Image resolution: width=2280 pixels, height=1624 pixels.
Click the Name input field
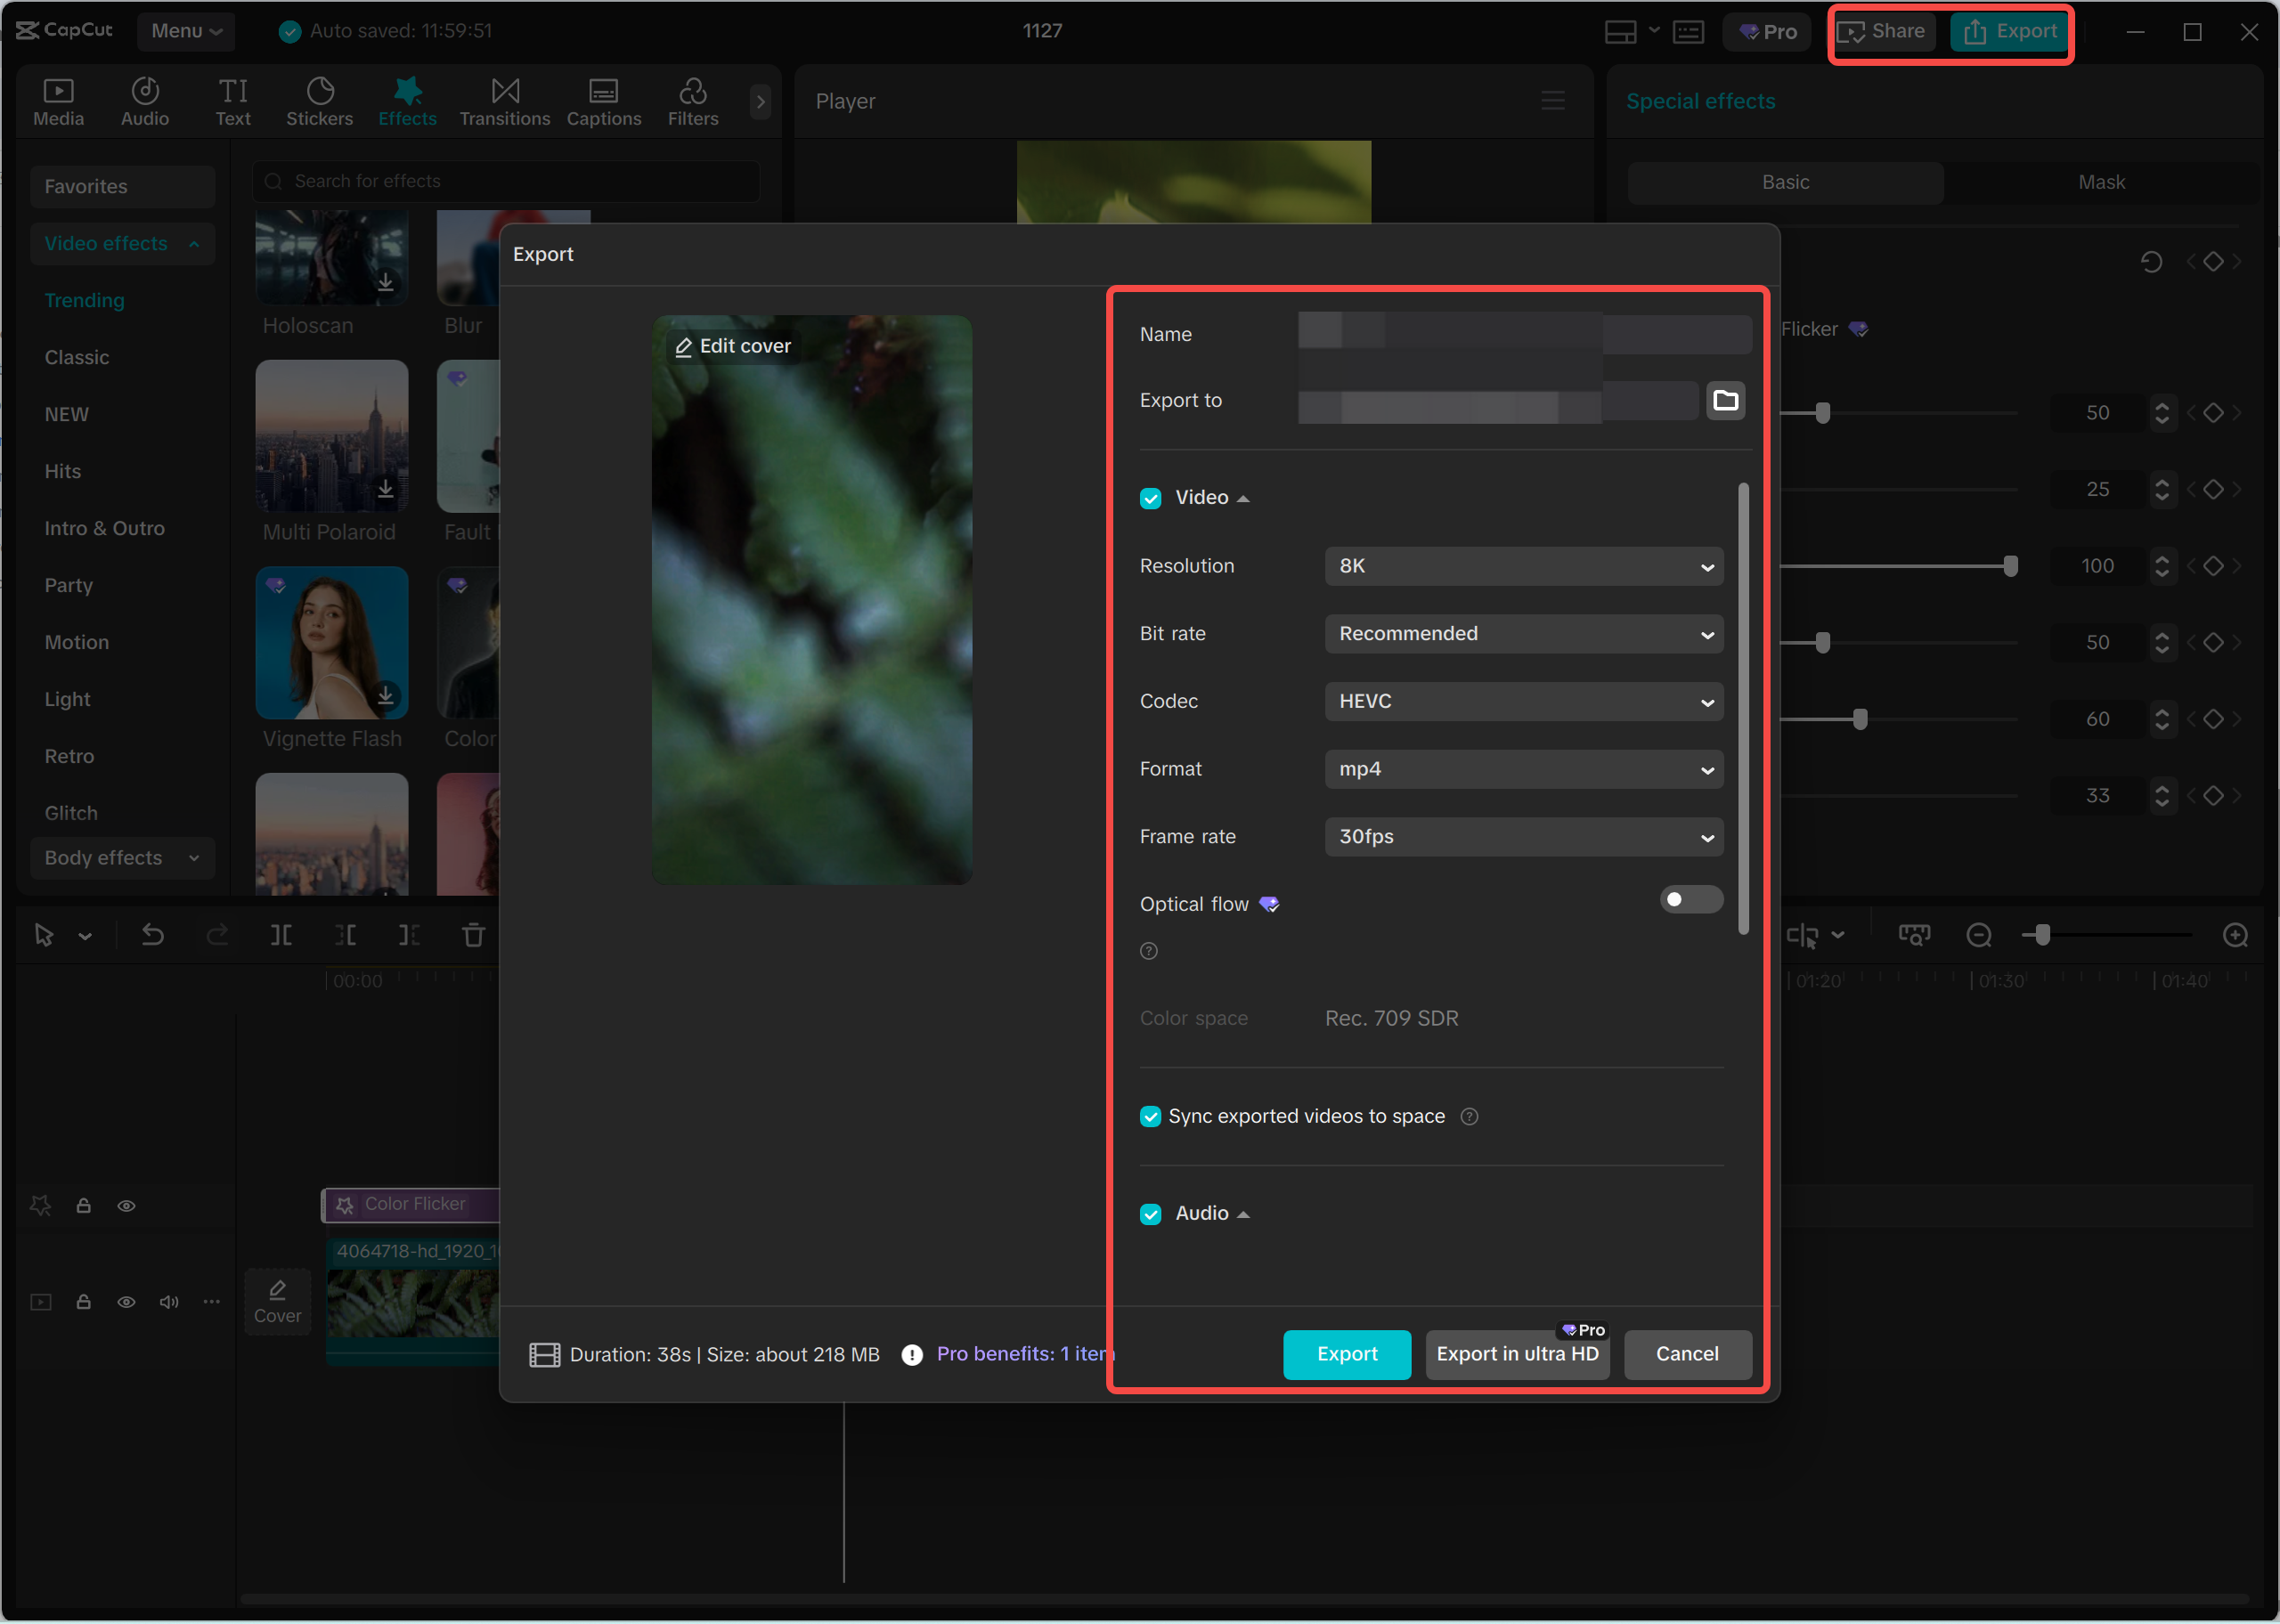(1523, 334)
